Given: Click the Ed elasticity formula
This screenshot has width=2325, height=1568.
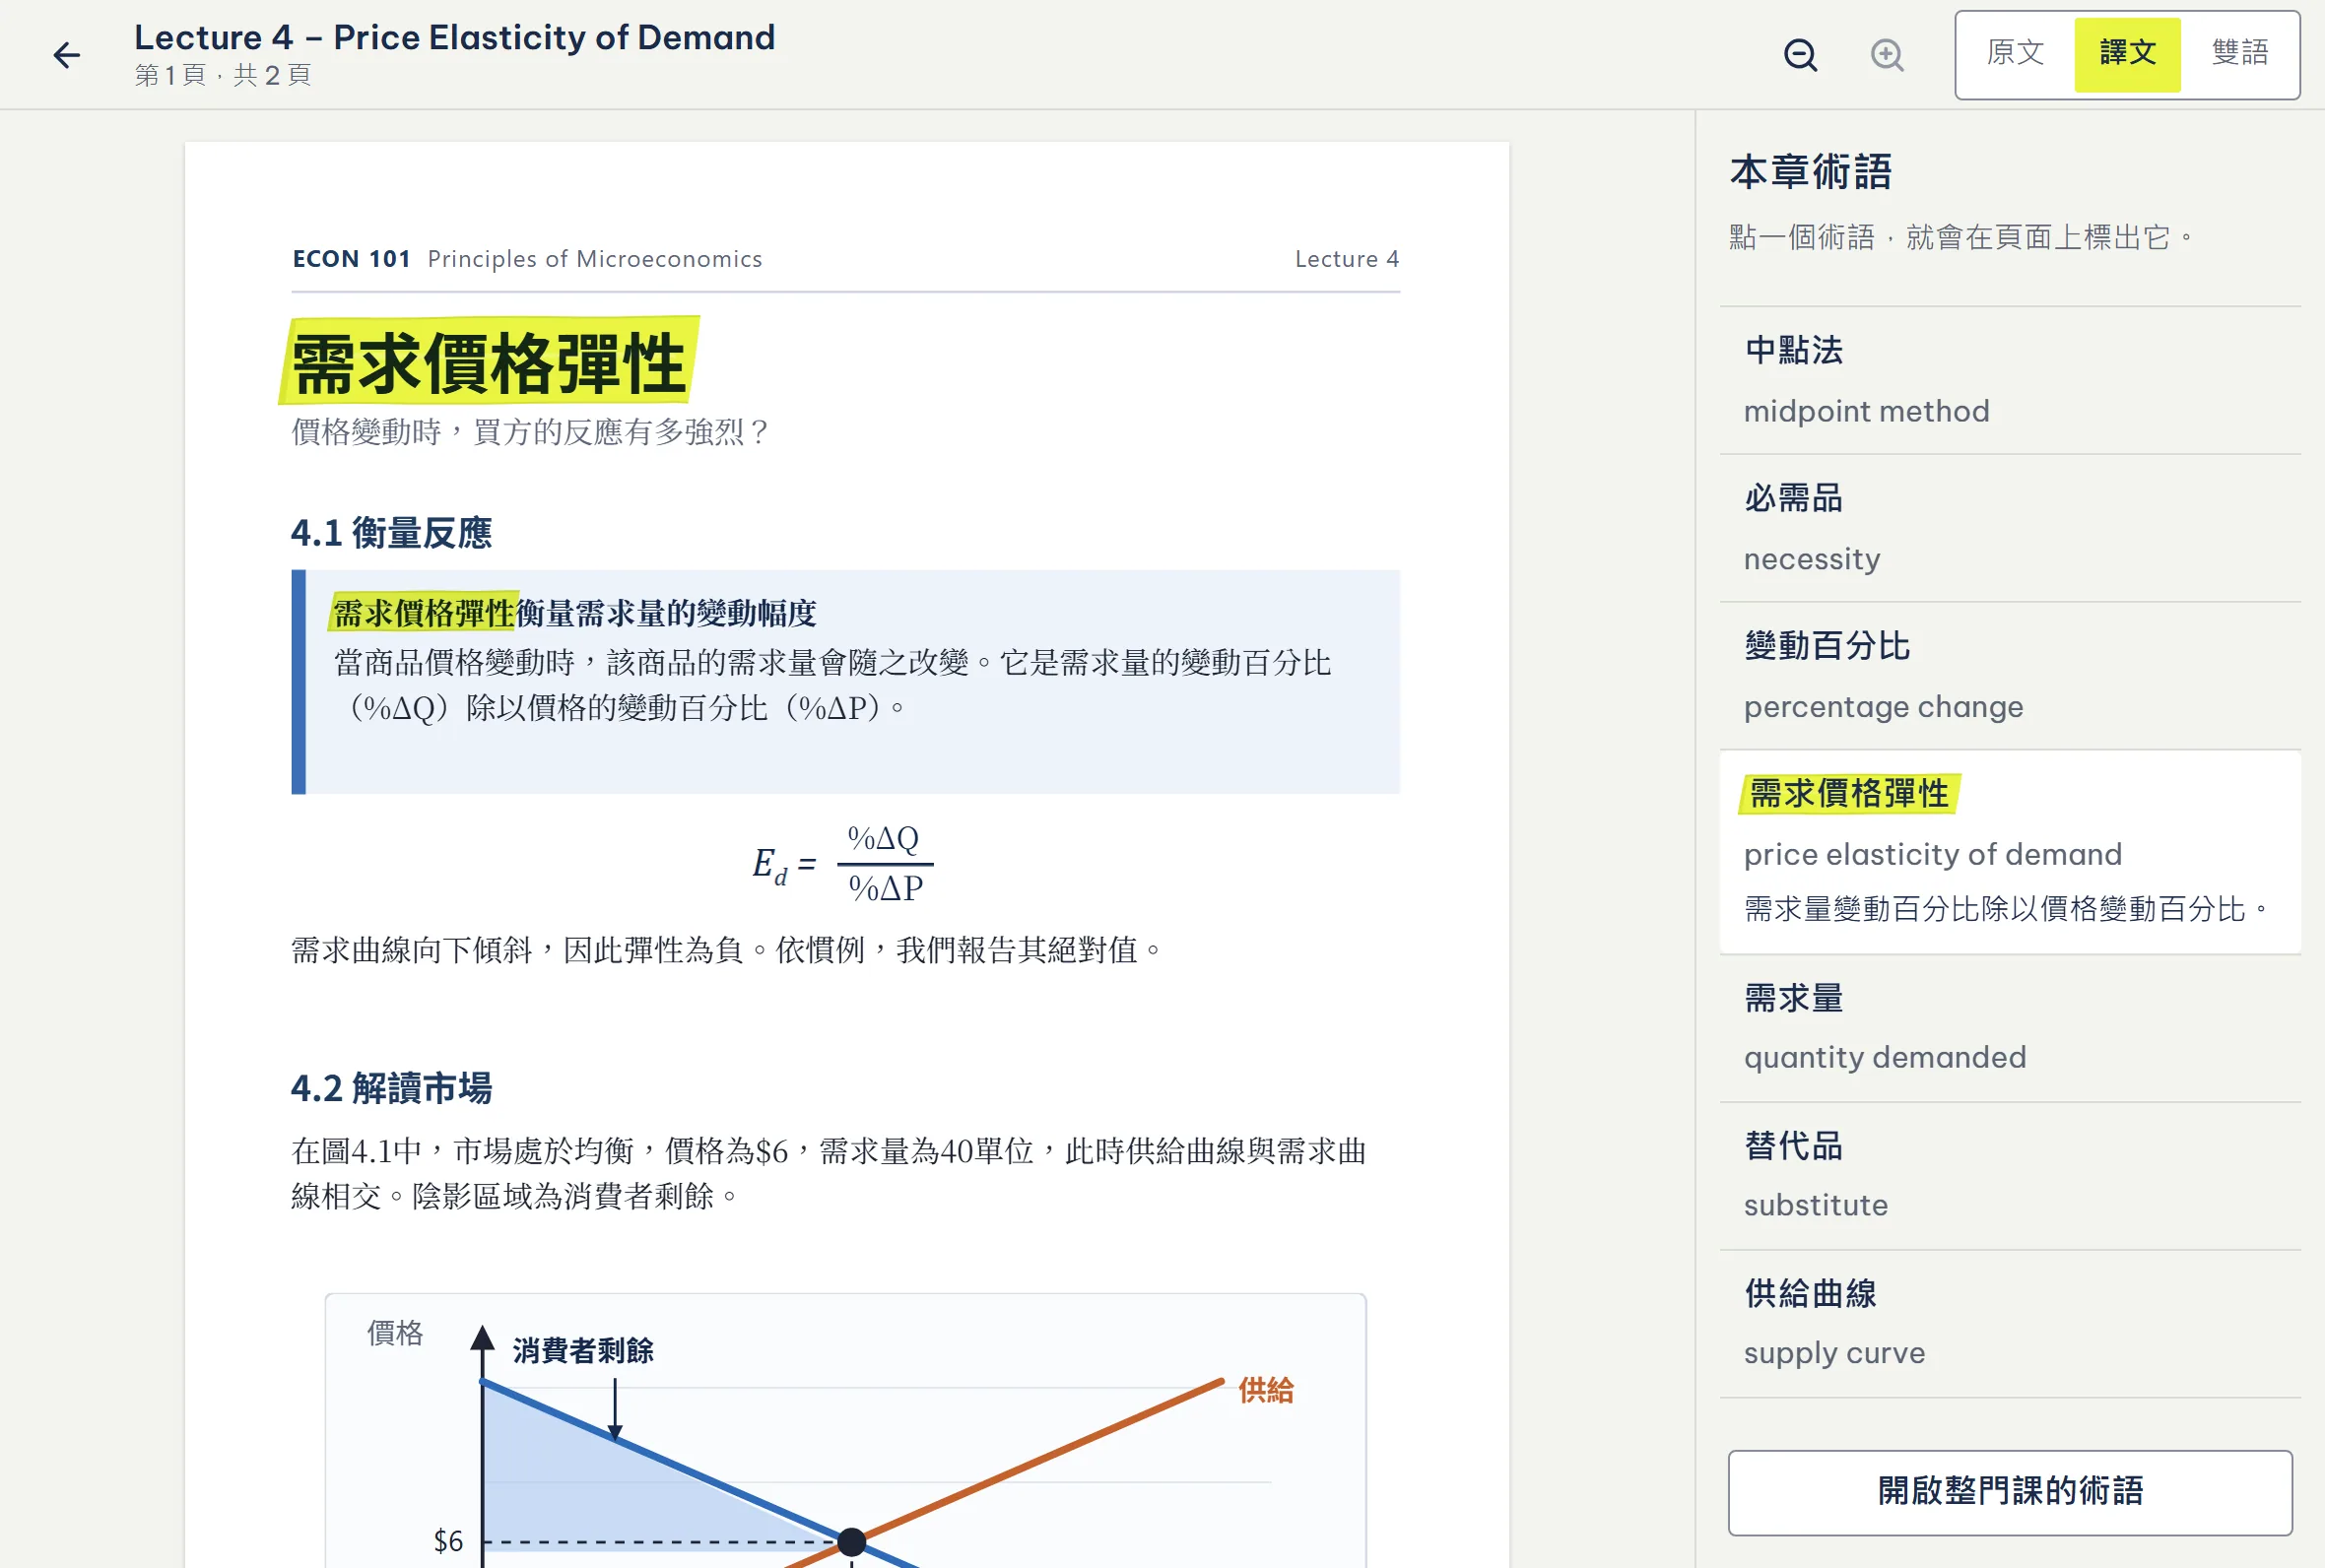Looking at the screenshot, I should 842,863.
